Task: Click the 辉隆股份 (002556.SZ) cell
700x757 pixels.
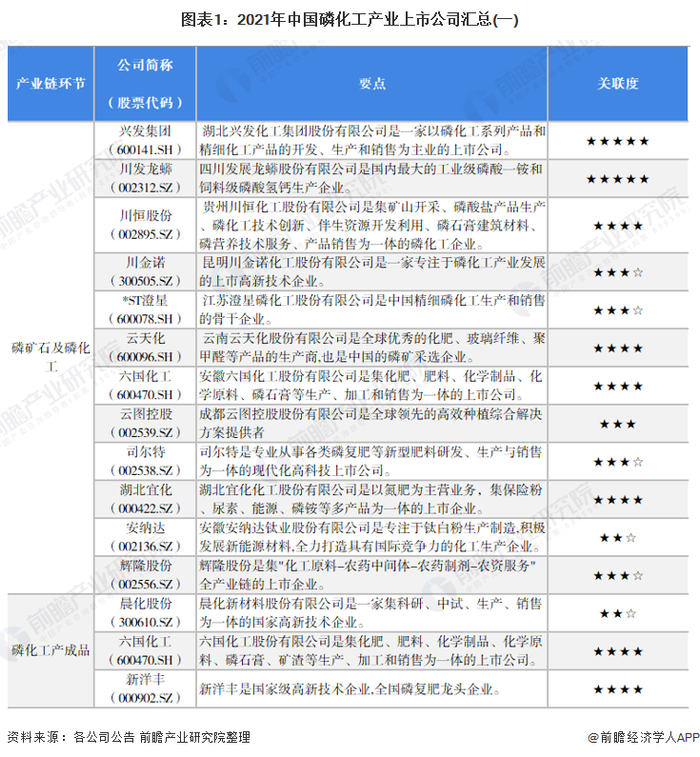Action: [145, 575]
